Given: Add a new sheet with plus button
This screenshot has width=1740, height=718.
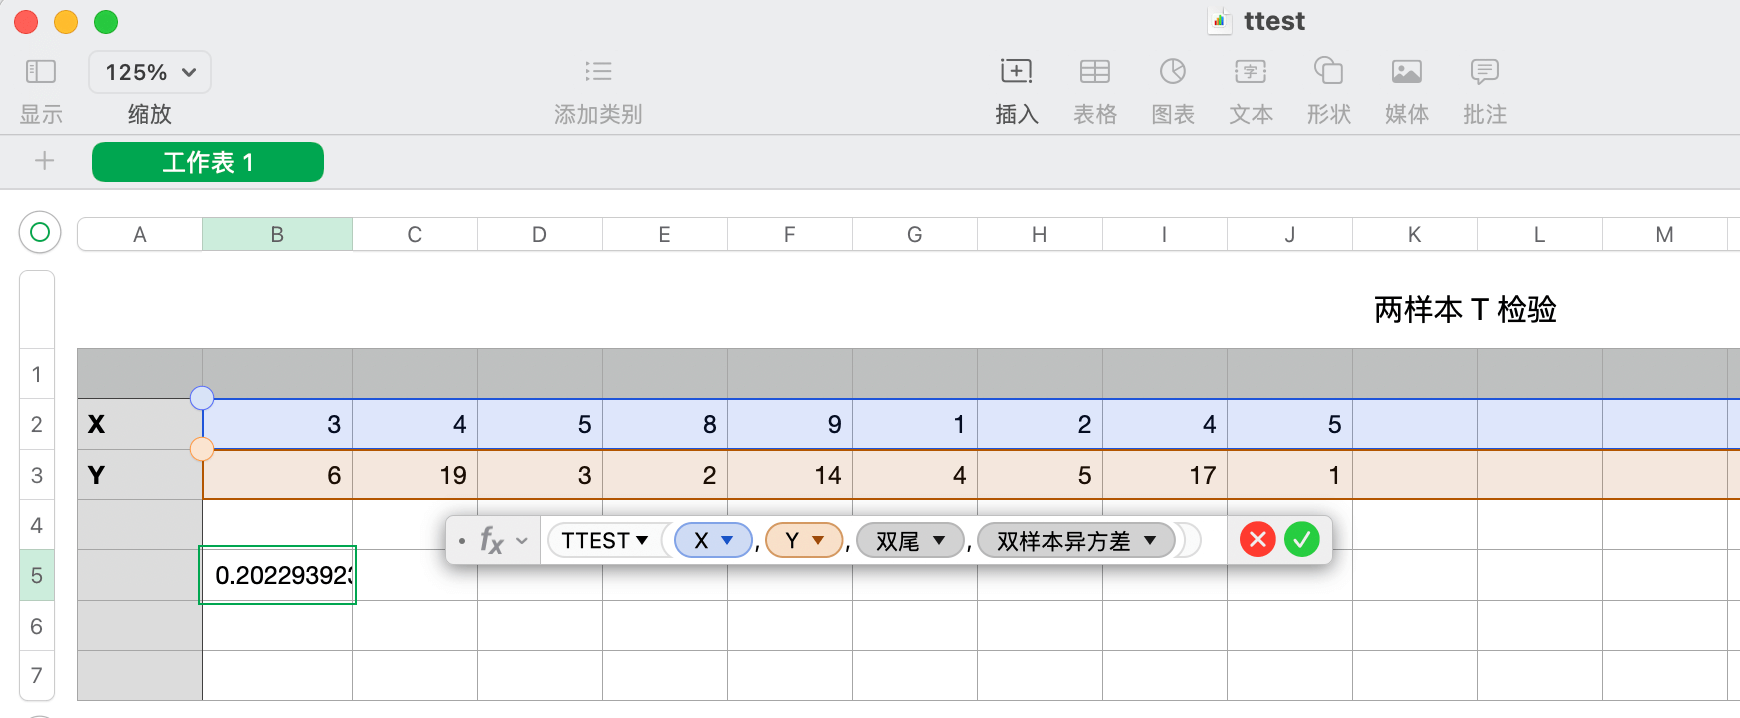Looking at the screenshot, I should [x=44, y=161].
